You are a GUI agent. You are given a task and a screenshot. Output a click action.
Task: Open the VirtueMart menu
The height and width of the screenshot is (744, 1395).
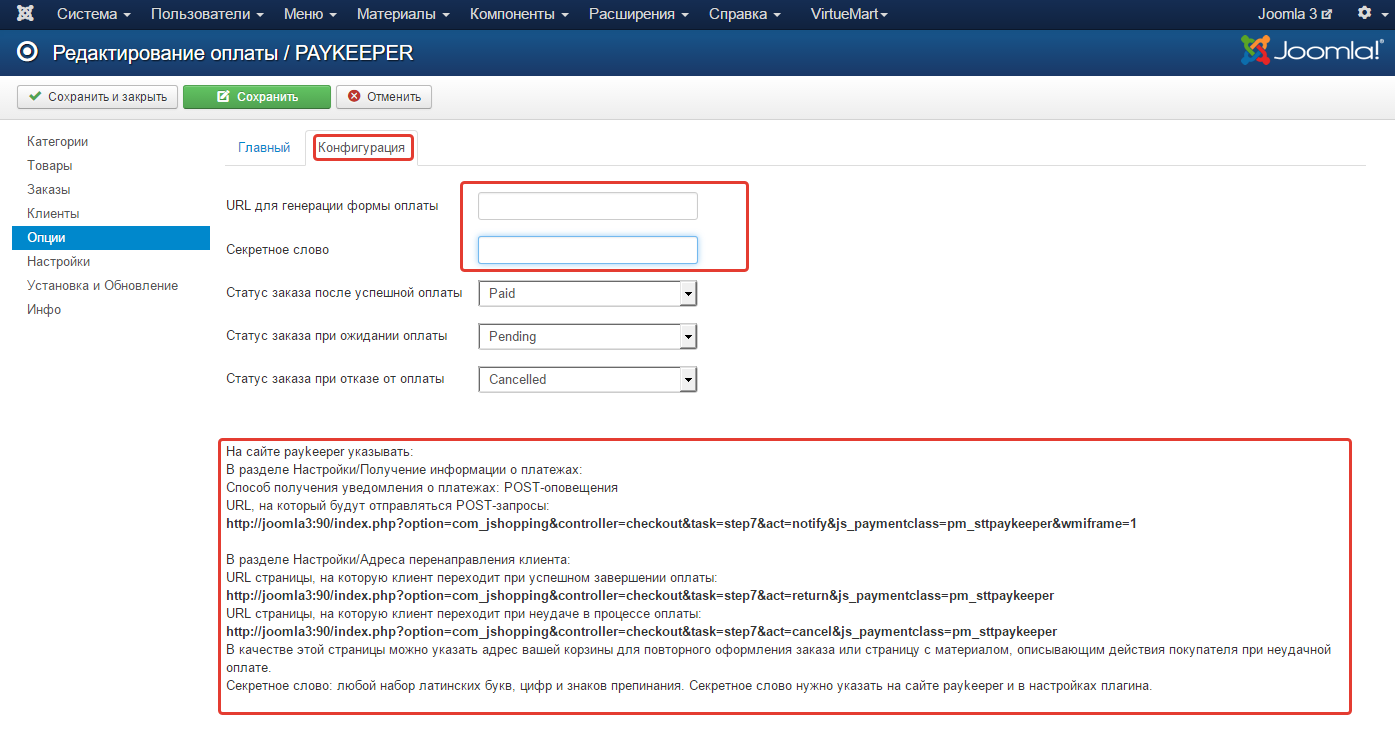pos(848,14)
